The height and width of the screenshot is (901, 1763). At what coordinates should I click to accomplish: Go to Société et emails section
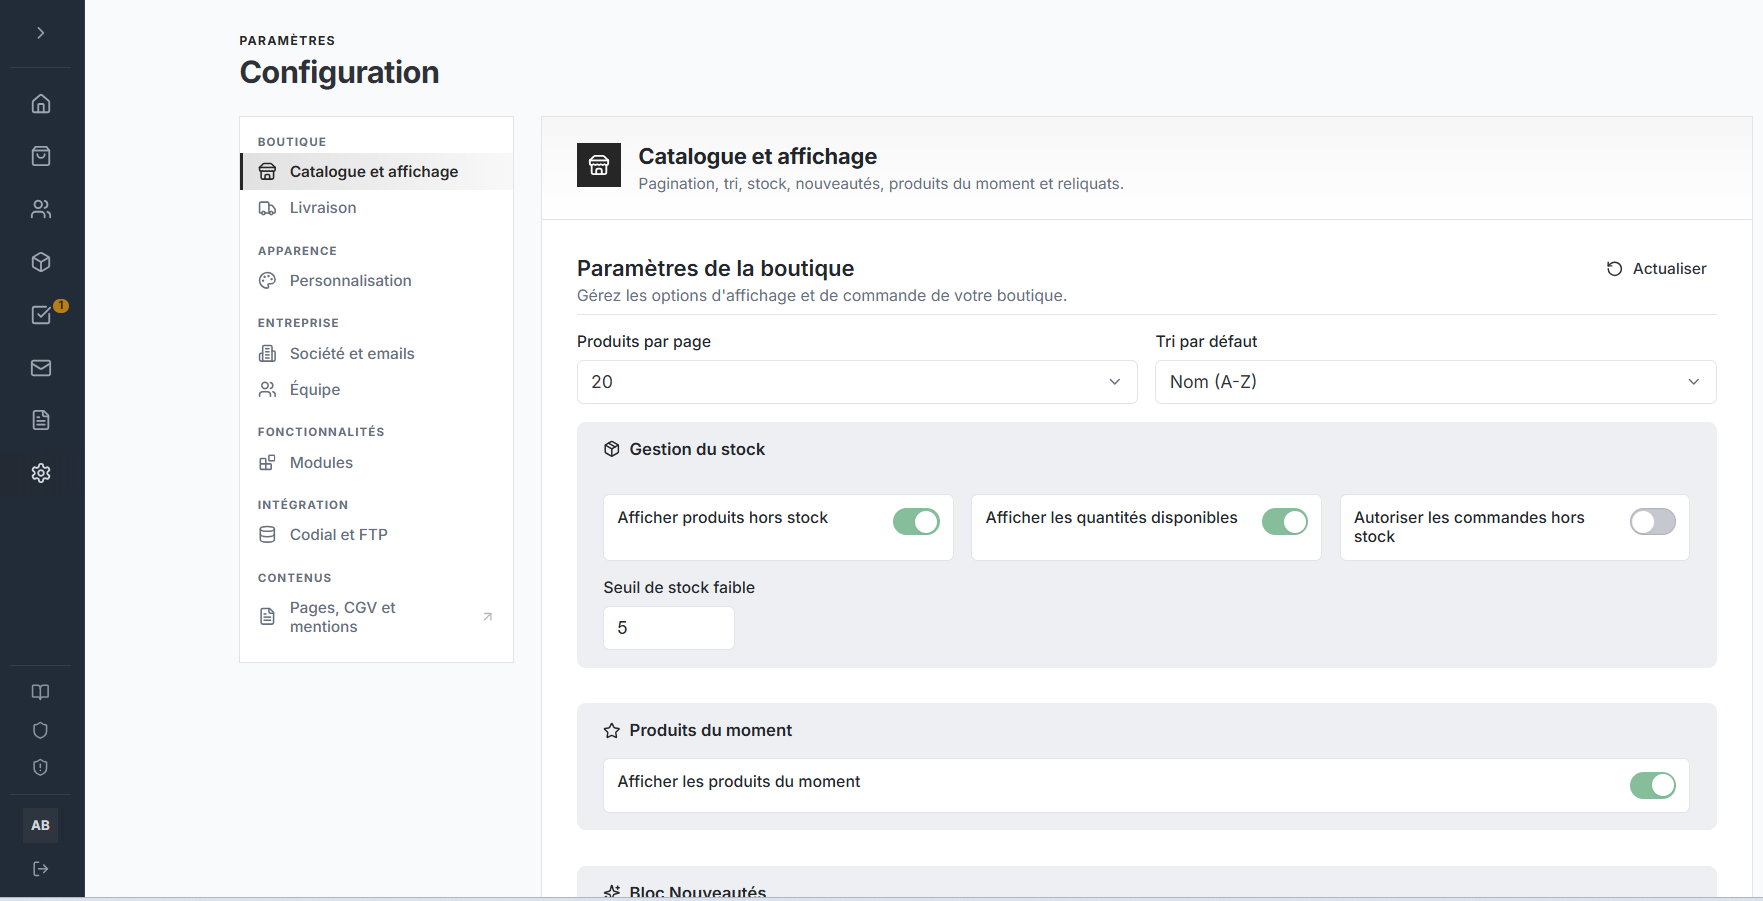[376, 354]
